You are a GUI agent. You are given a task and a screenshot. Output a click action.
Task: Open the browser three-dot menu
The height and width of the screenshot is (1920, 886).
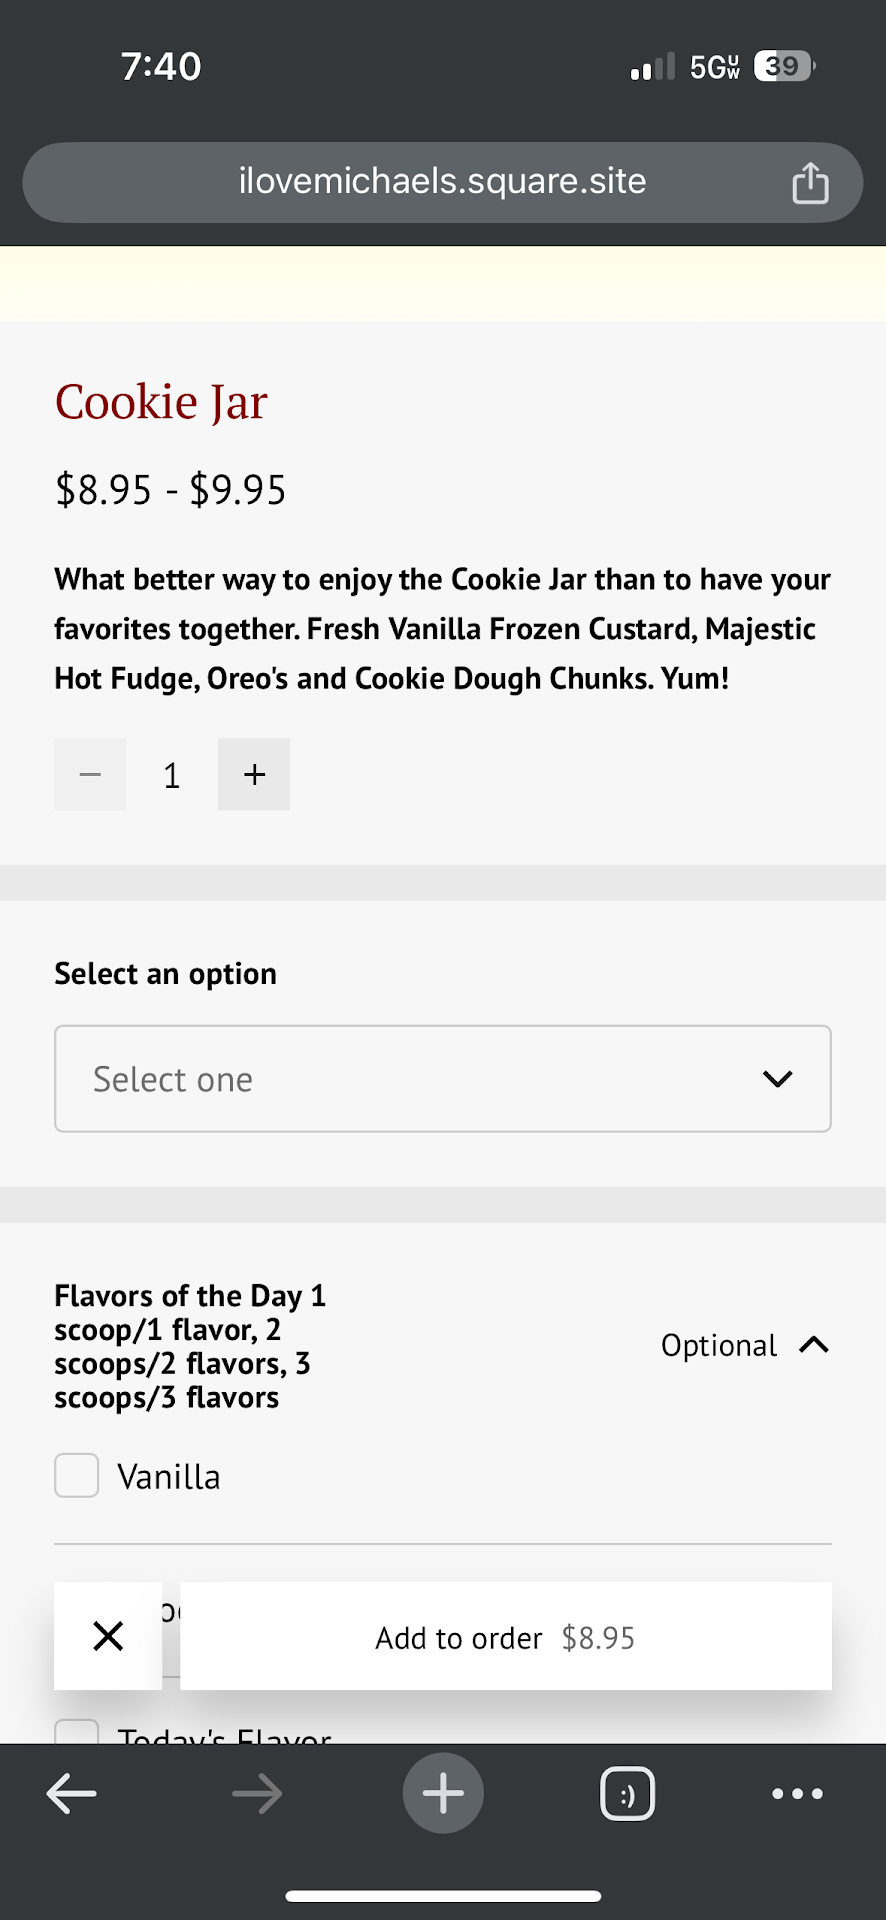(x=797, y=1793)
